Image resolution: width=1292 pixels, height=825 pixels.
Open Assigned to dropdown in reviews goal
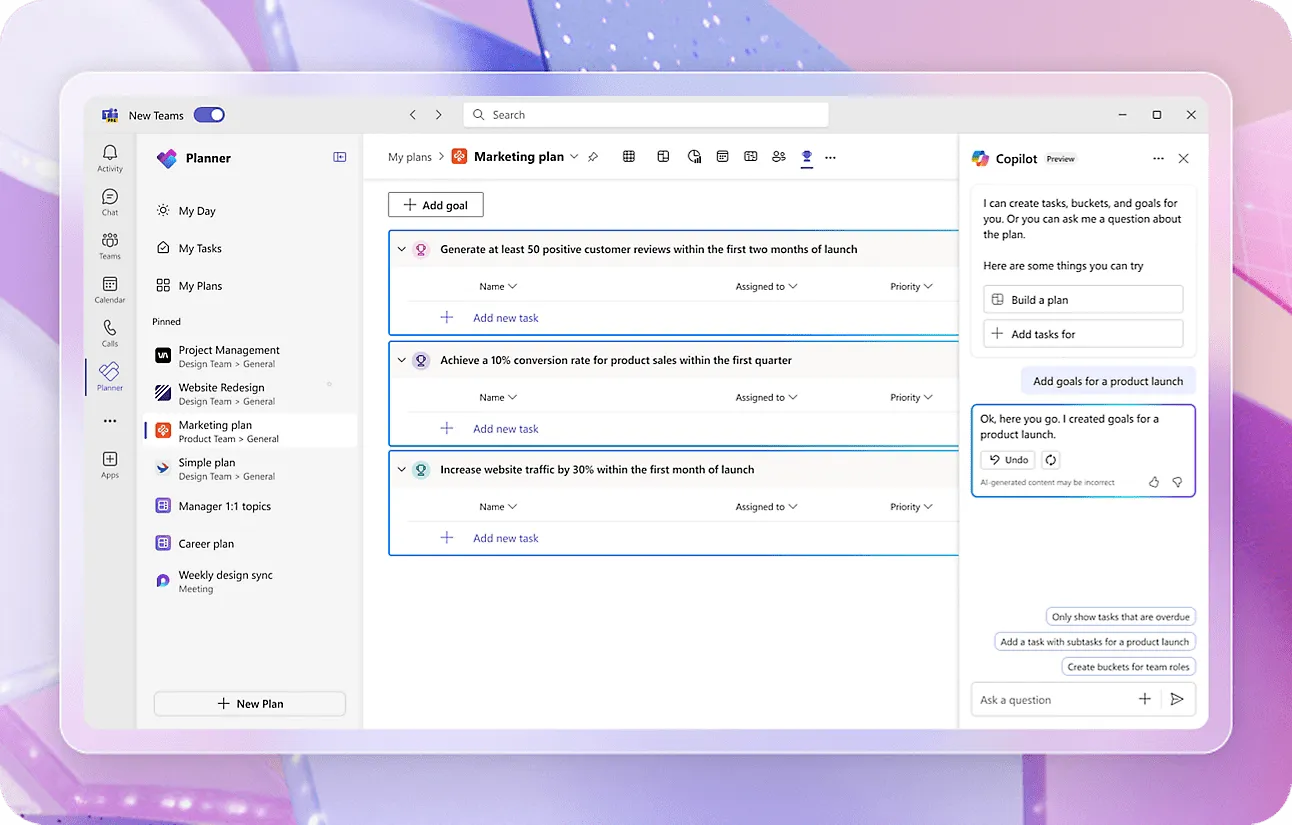click(x=767, y=286)
